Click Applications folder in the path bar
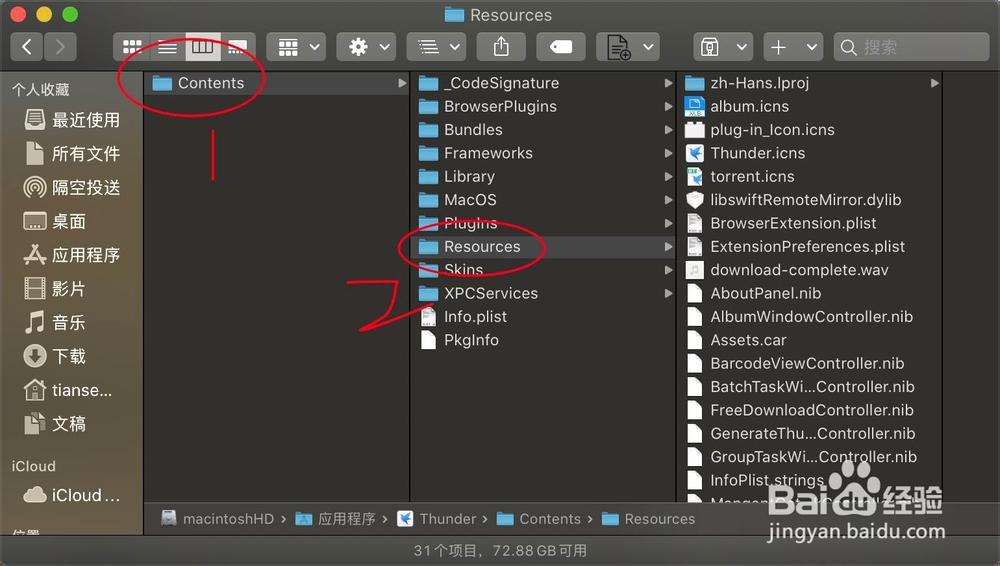The height and width of the screenshot is (566, 1000). pos(335,519)
